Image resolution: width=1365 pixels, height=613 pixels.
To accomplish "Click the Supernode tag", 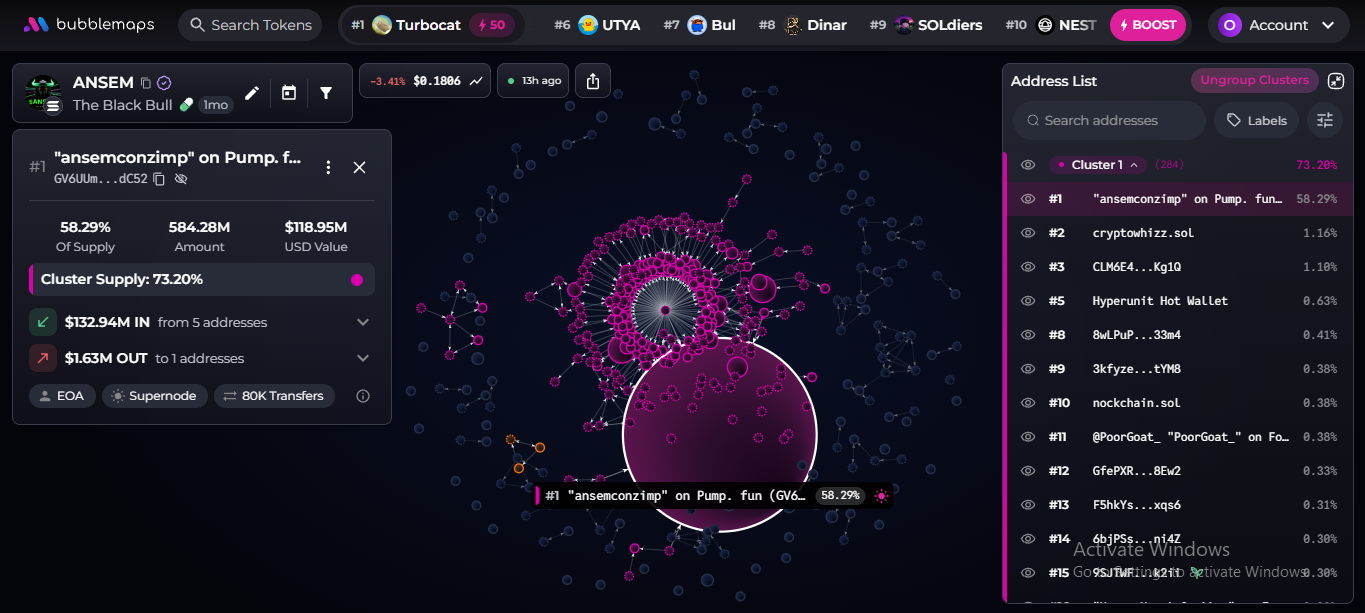I will (x=155, y=396).
